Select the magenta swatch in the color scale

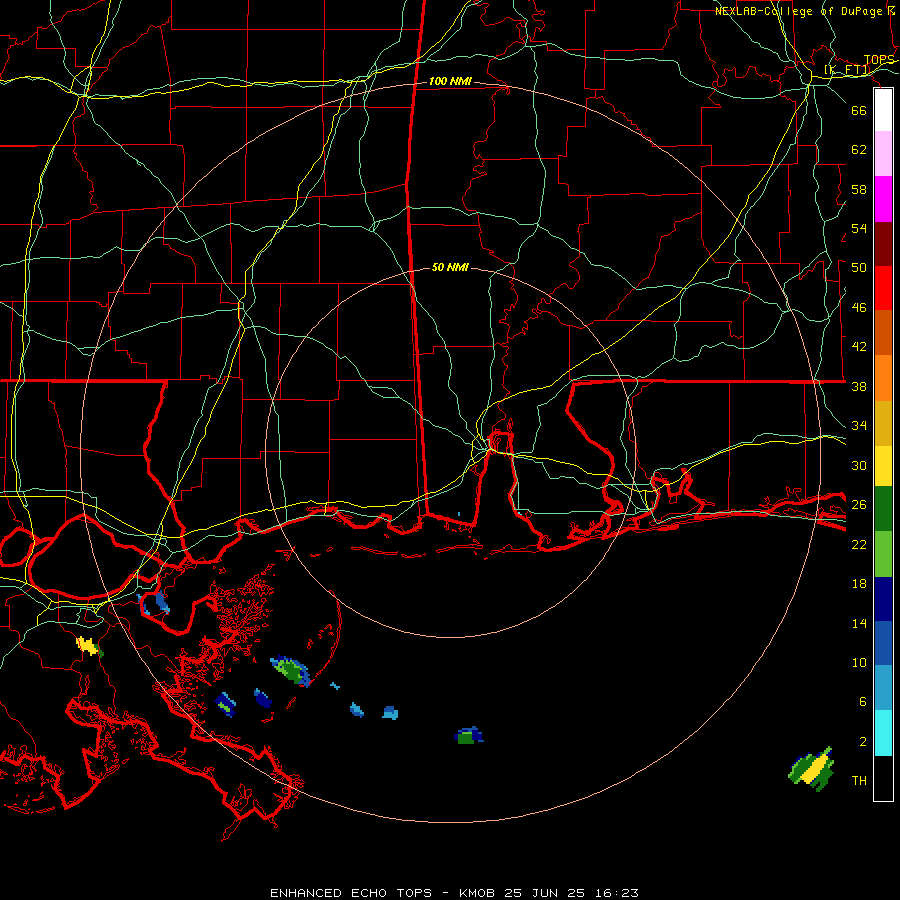(883, 199)
